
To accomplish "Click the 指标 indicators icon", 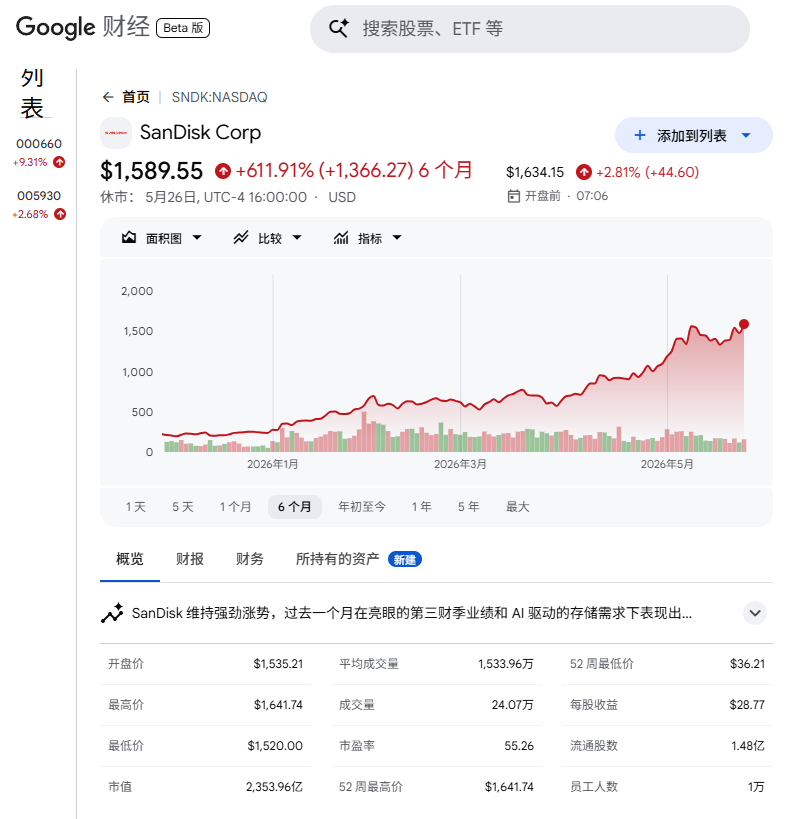I will click(x=341, y=238).
